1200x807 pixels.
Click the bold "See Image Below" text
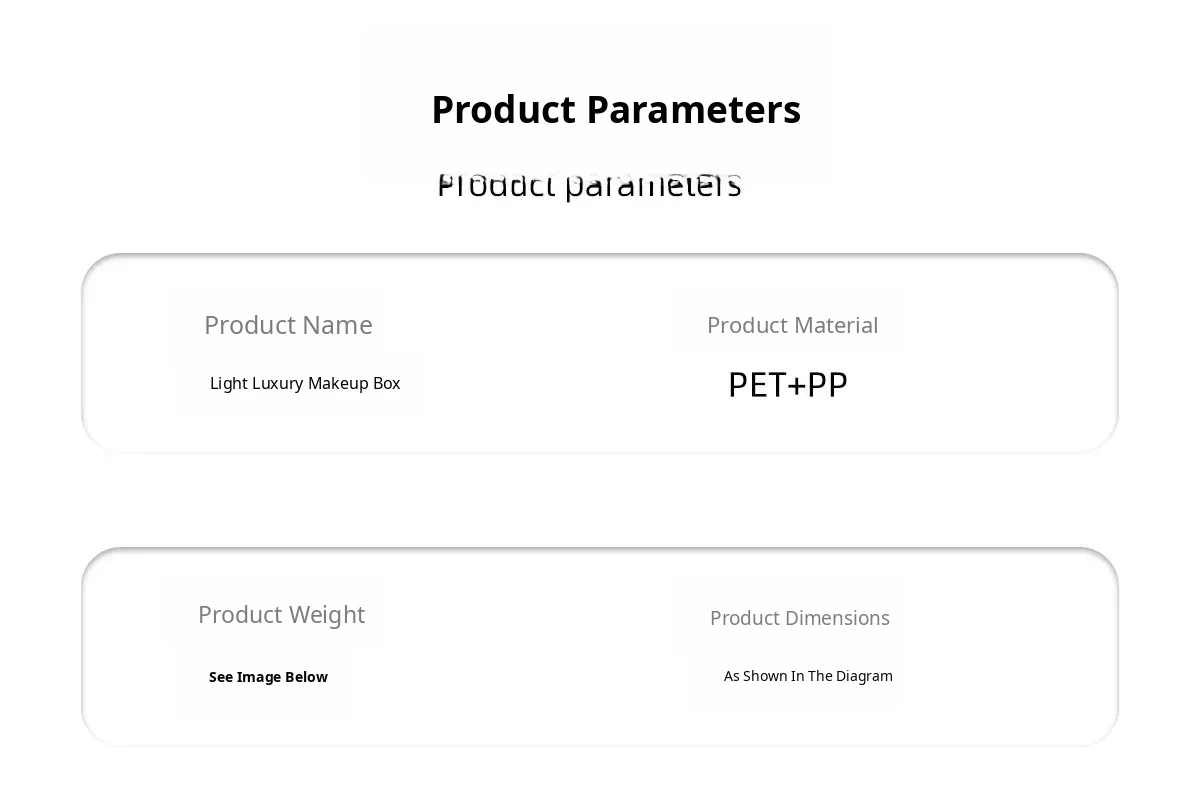point(268,677)
